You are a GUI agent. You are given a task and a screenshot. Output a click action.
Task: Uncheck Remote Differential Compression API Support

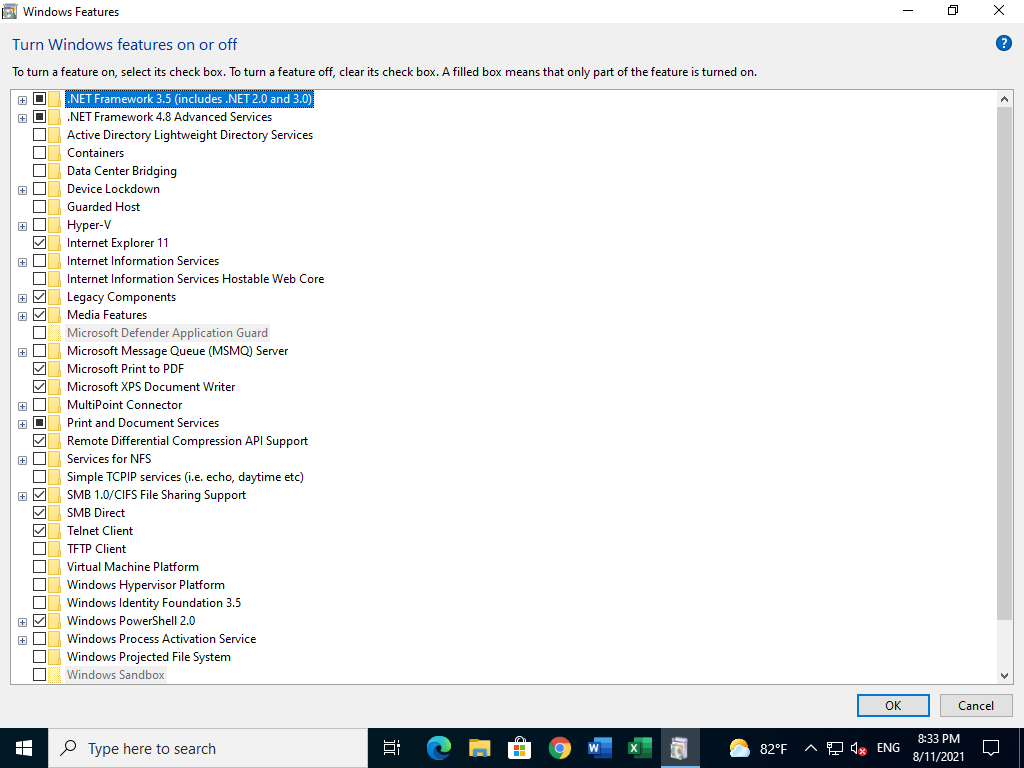[x=39, y=440]
